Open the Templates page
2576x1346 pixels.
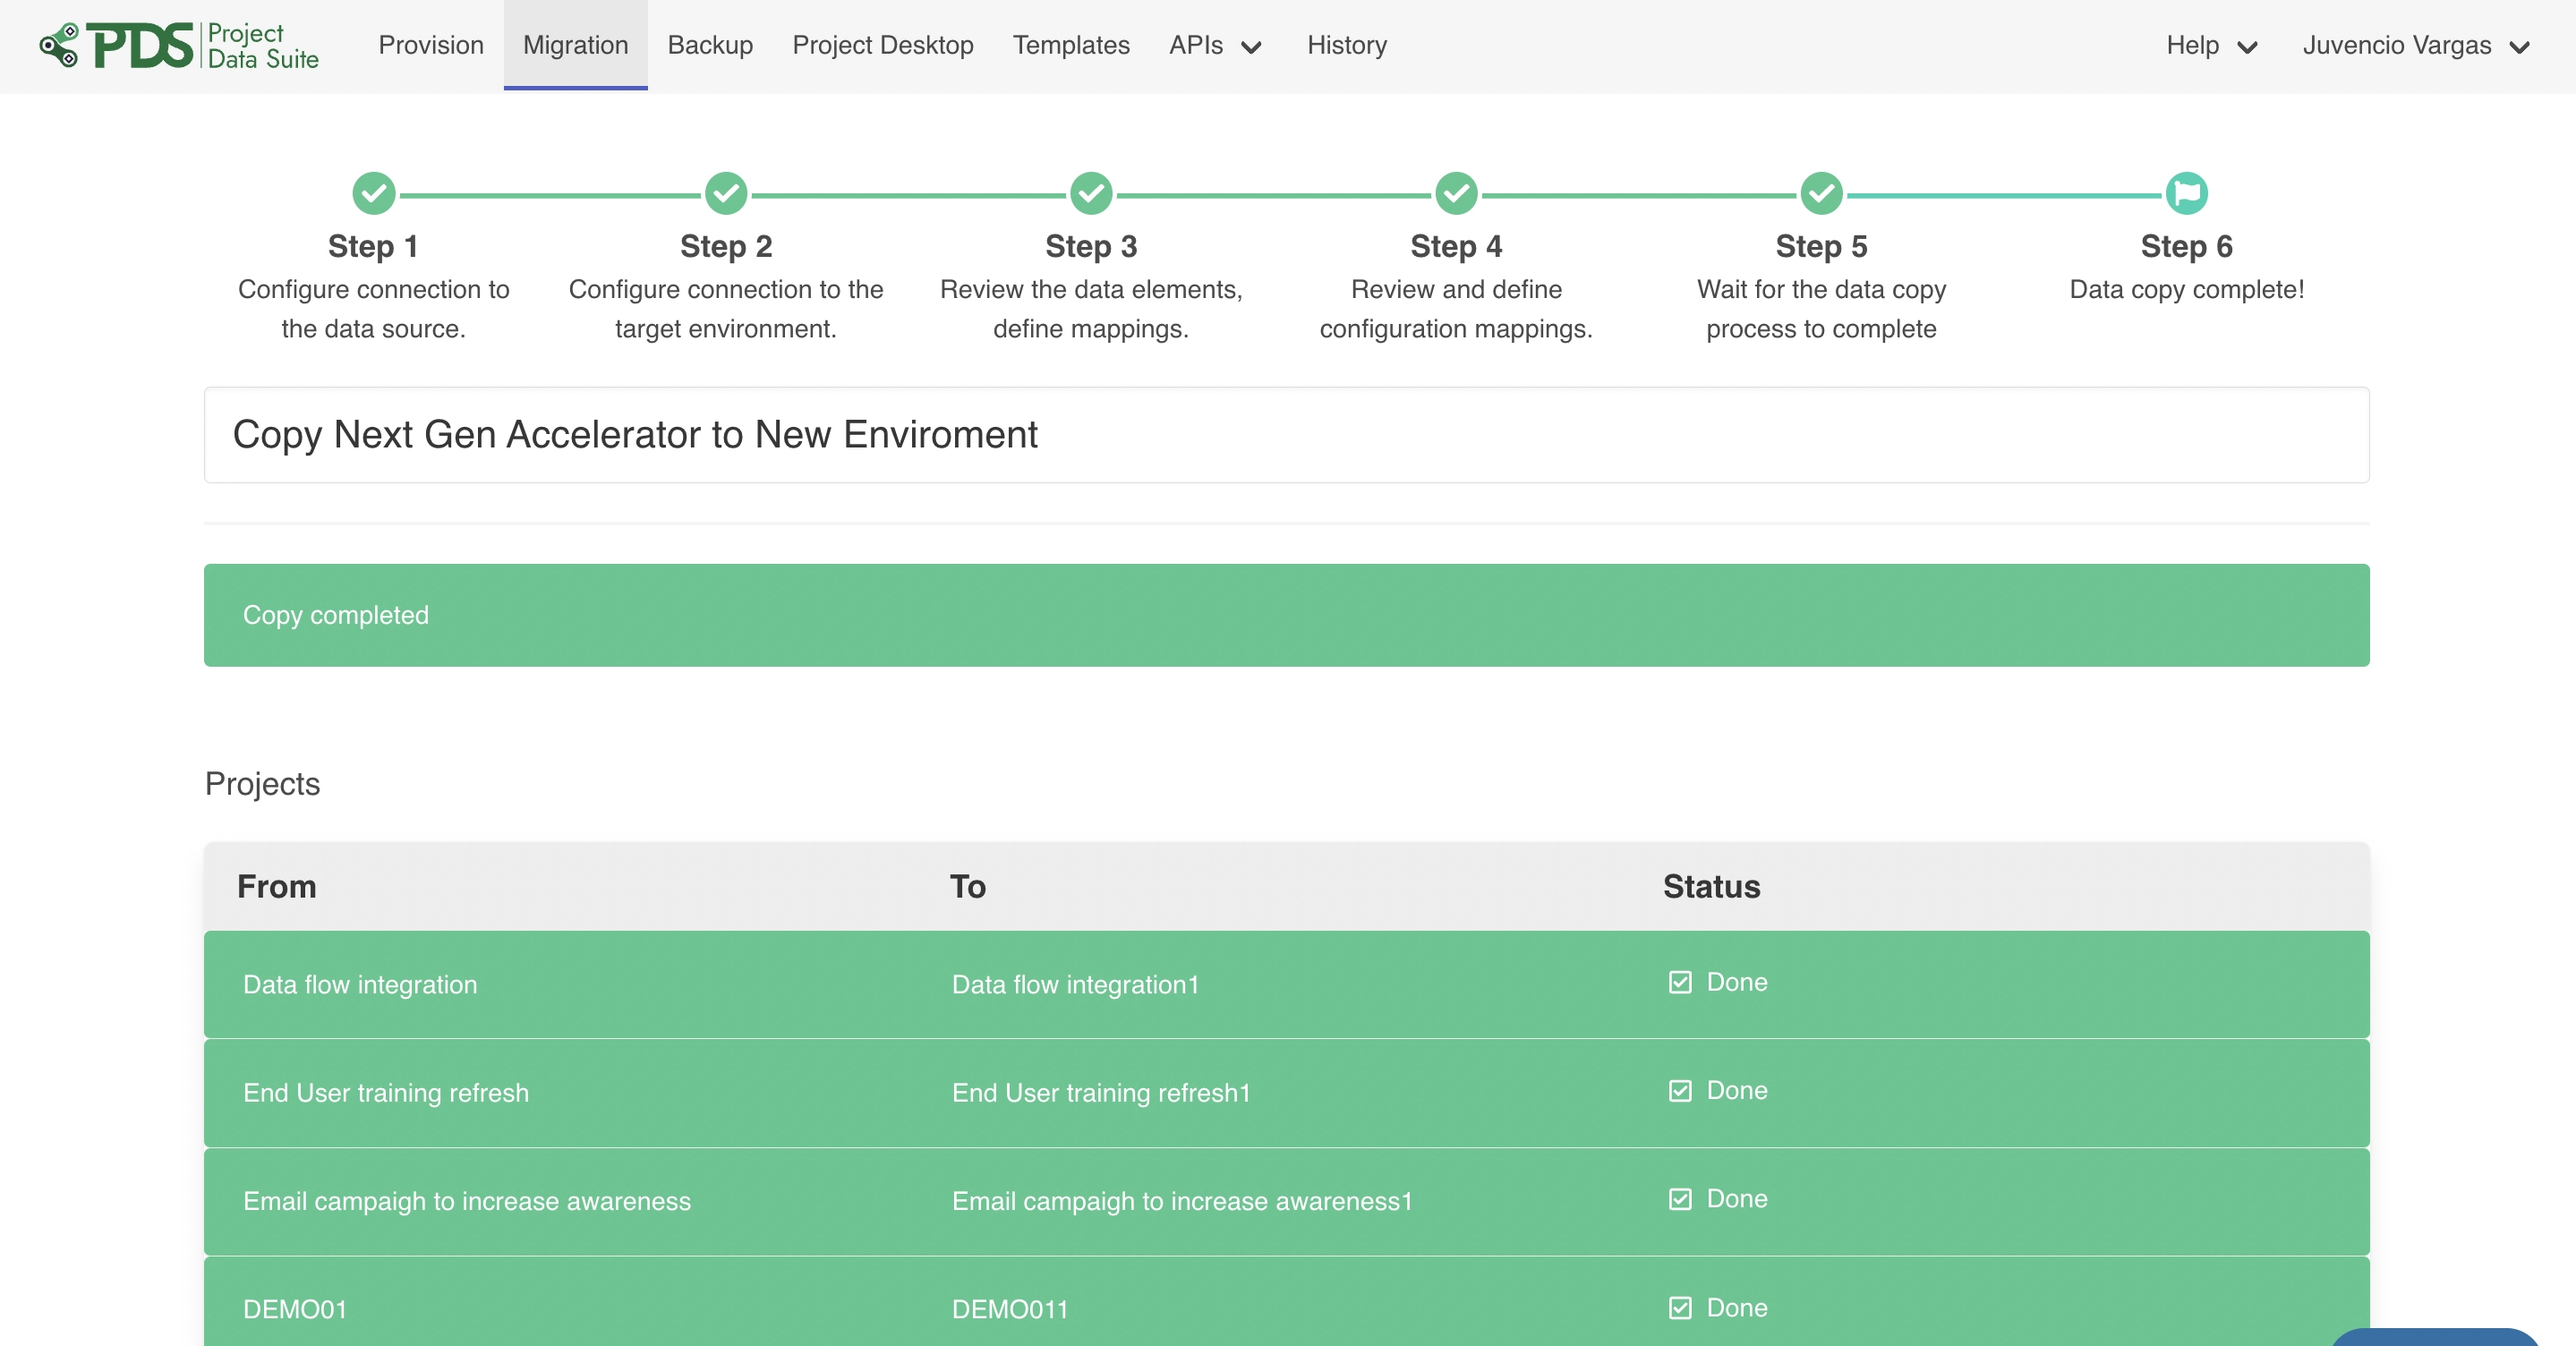(x=1071, y=46)
